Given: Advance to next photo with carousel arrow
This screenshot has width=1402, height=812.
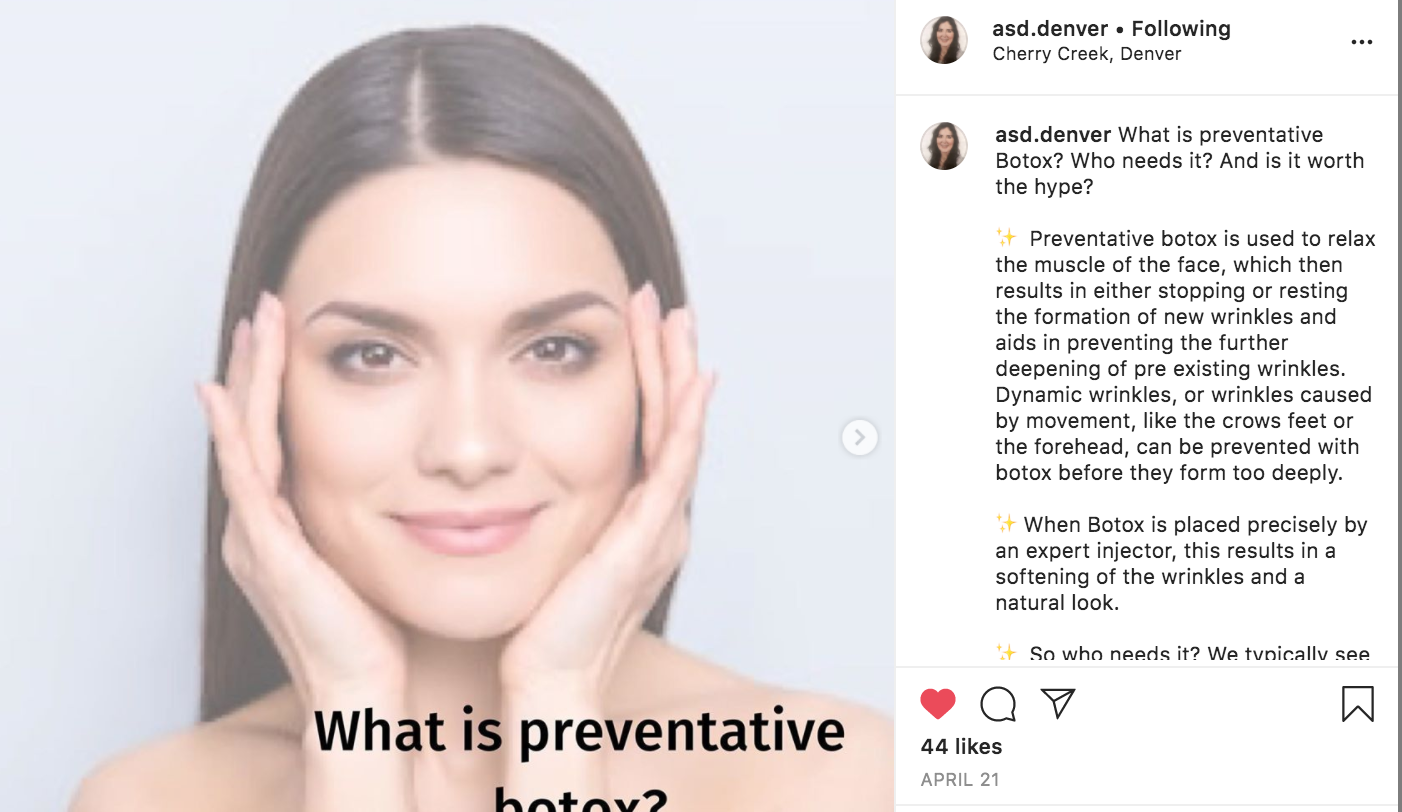Looking at the screenshot, I should point(860,437).
